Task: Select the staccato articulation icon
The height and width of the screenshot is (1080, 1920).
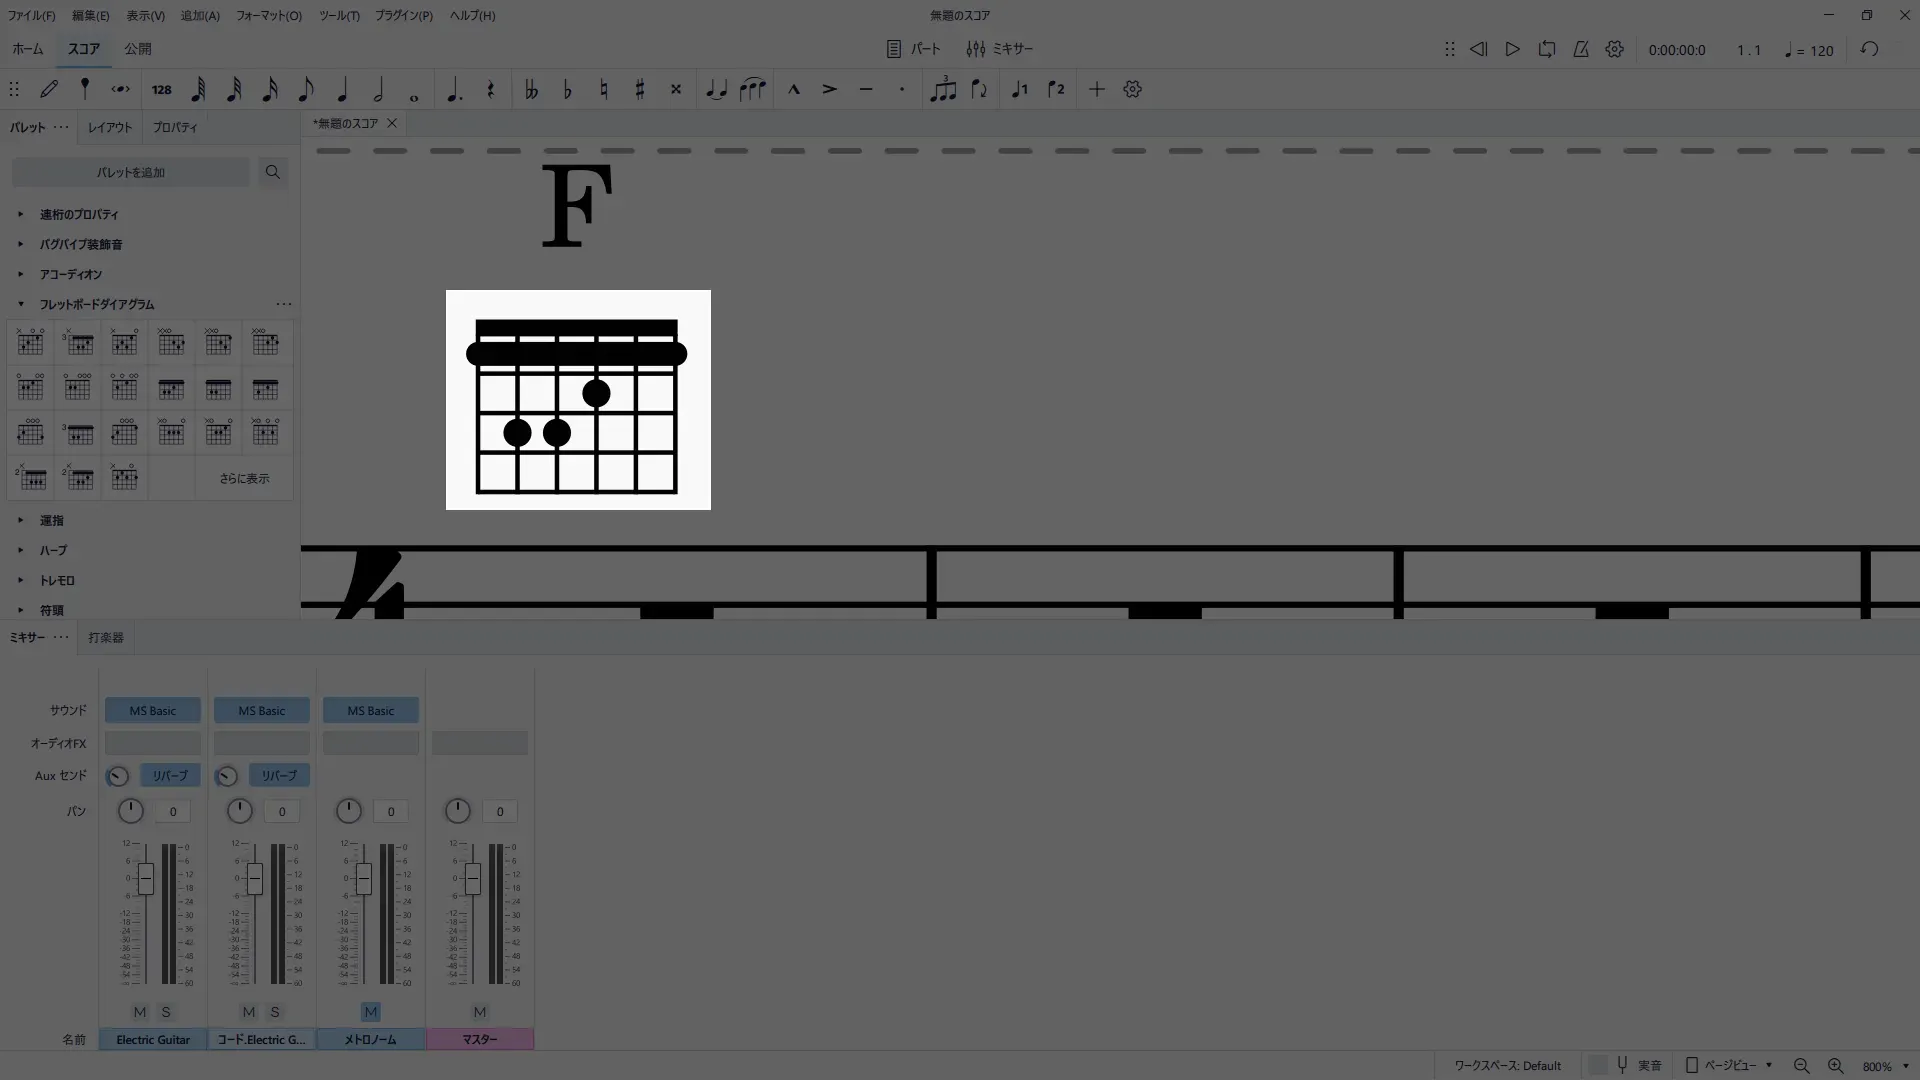Action: pos(902,89)
